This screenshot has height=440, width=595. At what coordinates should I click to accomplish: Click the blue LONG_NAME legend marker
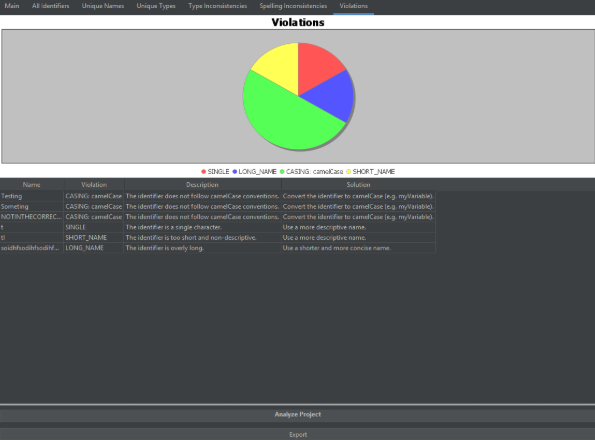(x=235, y=171)
